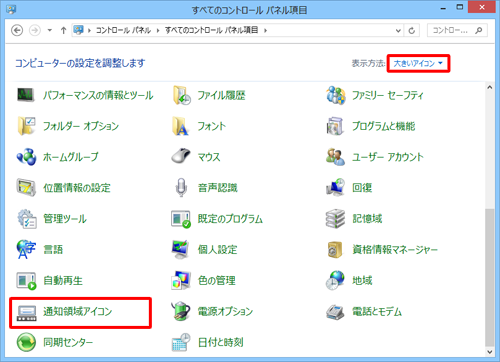
Task: Click the Back navigation button
Action: [x=17, y=30]
